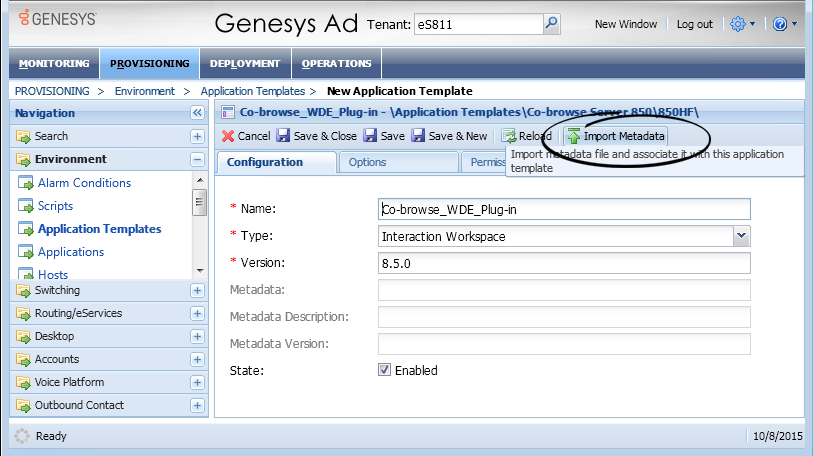This screenshot has width=813, height=456.
Task: Open the Alarm Conditions navigation link
Action: coord(84,183)
